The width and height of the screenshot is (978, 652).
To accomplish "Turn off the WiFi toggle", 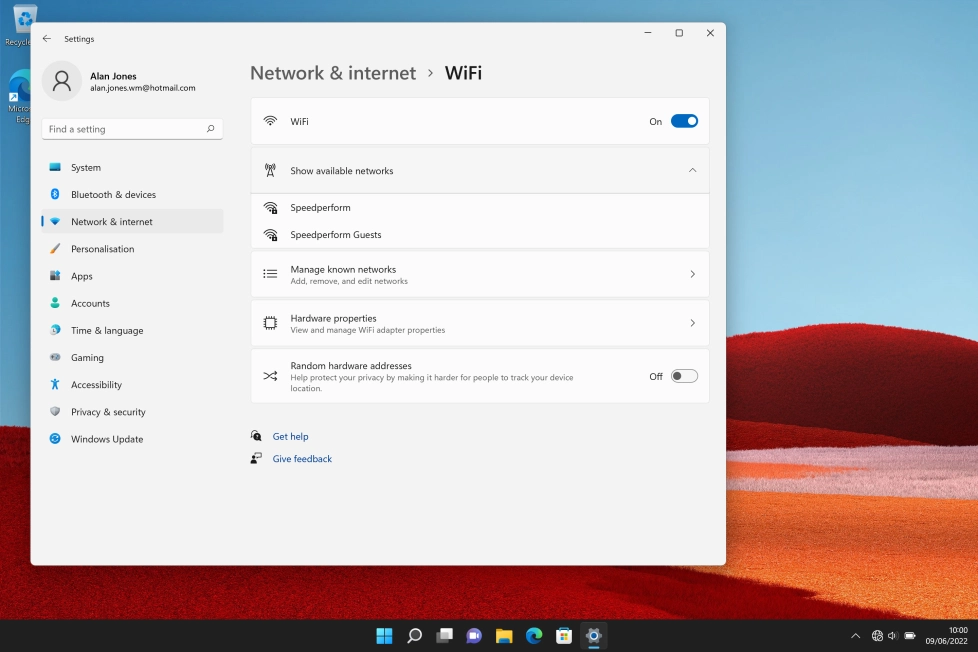I will pyautogui.click(x=684, y=120).
